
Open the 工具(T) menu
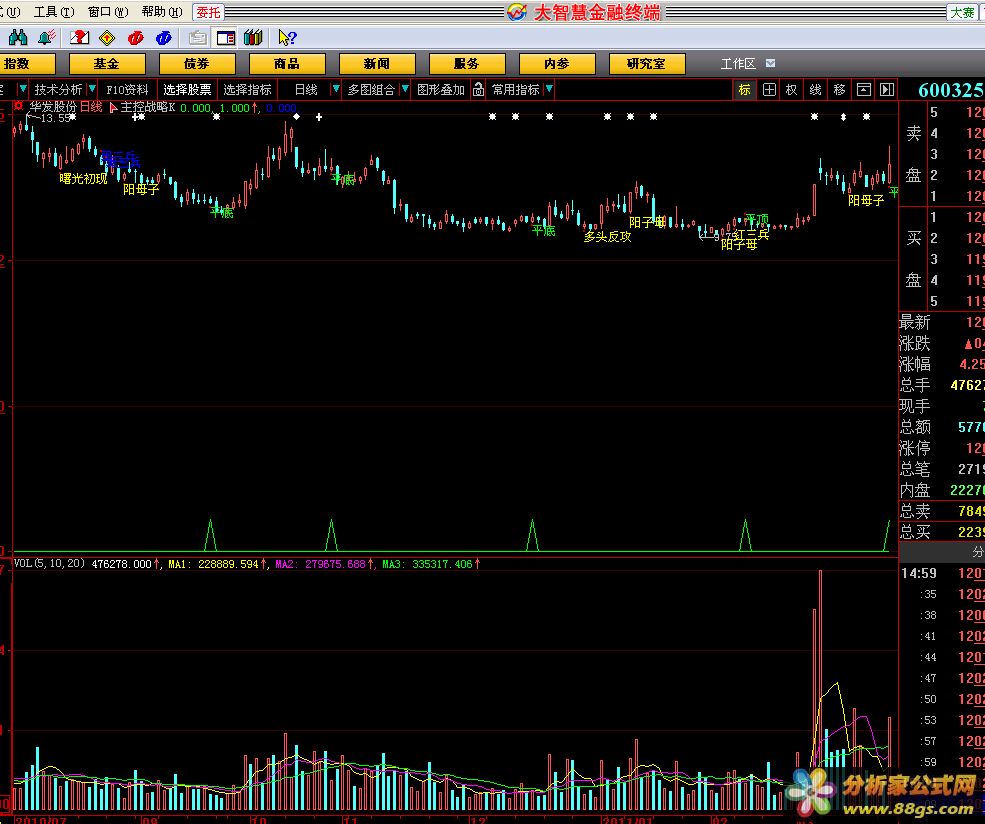point(54,12)
